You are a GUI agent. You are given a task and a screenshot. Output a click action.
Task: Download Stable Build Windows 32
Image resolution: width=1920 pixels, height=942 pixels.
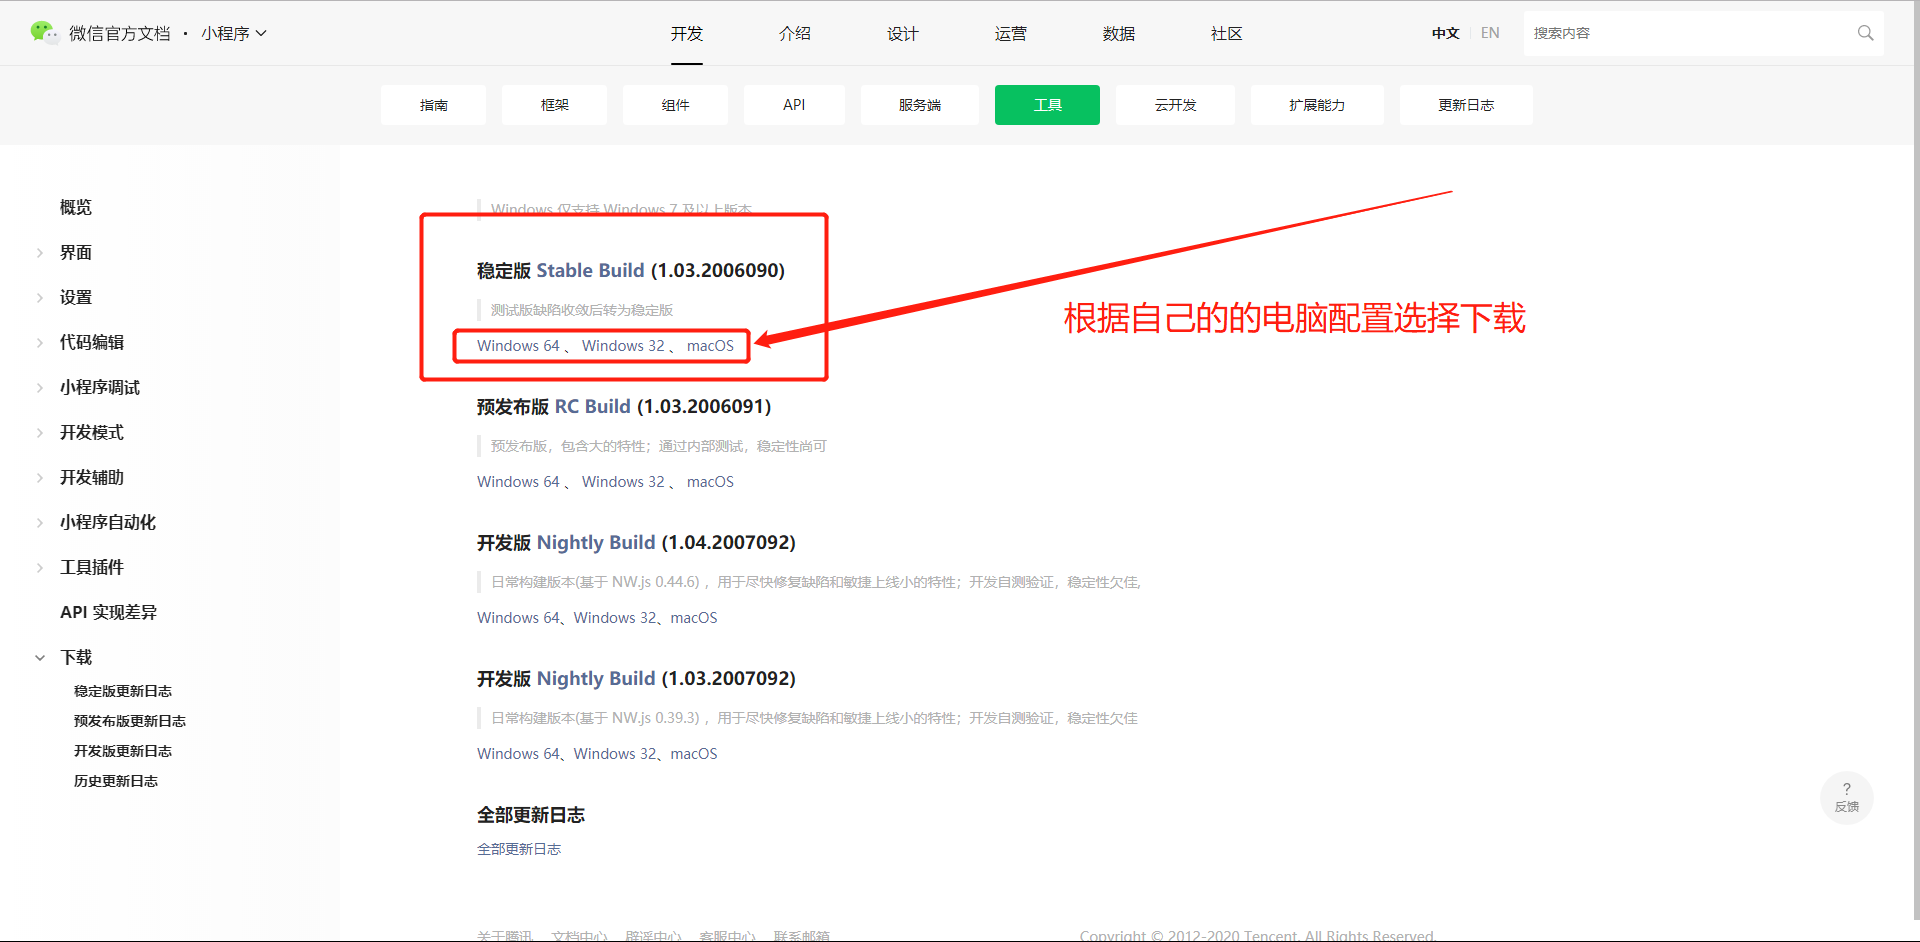(x=623, y=346)
